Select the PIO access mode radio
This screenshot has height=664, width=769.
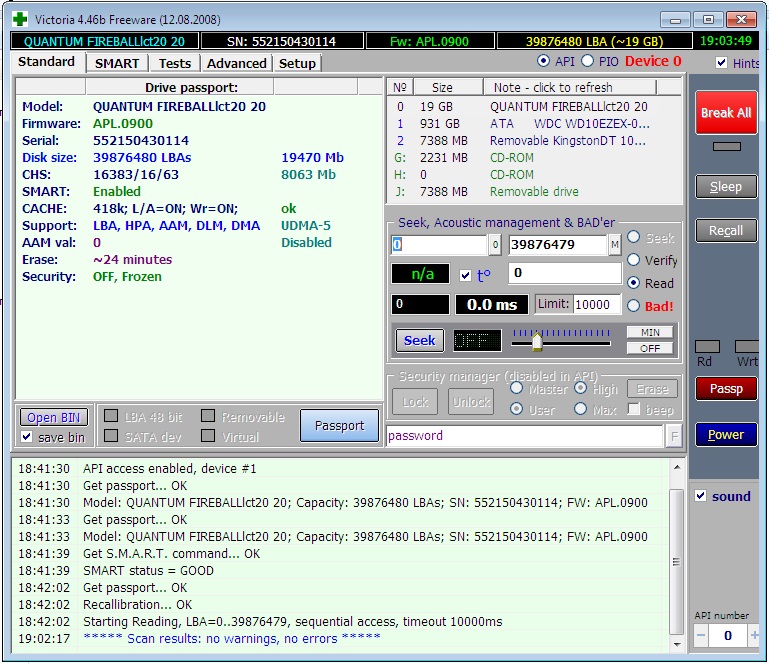click(x=588, y=61)
